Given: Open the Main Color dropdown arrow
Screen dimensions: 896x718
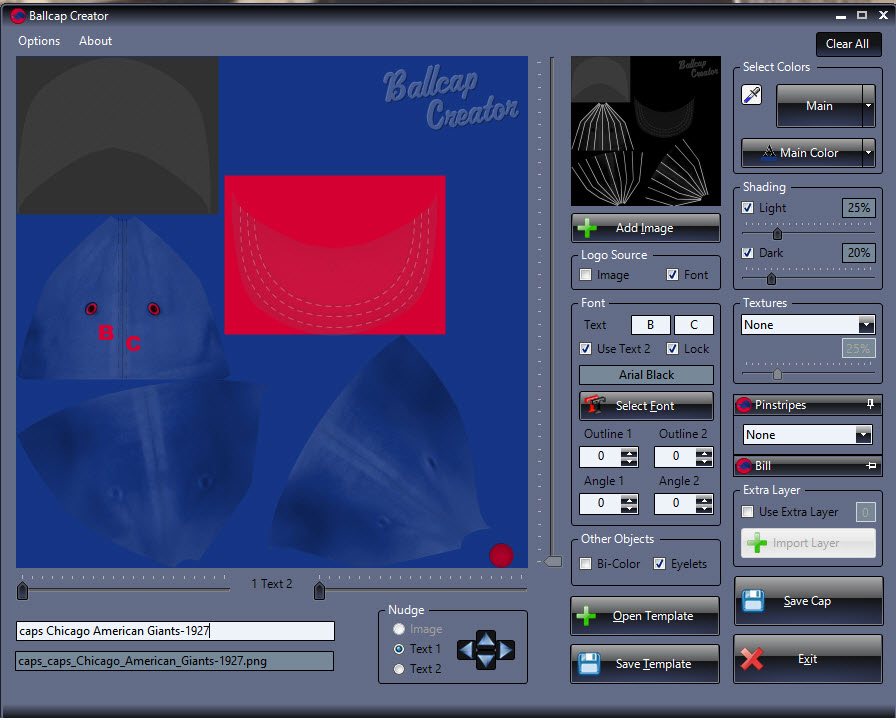Looking at the screenshot, I should click(868, 153).
